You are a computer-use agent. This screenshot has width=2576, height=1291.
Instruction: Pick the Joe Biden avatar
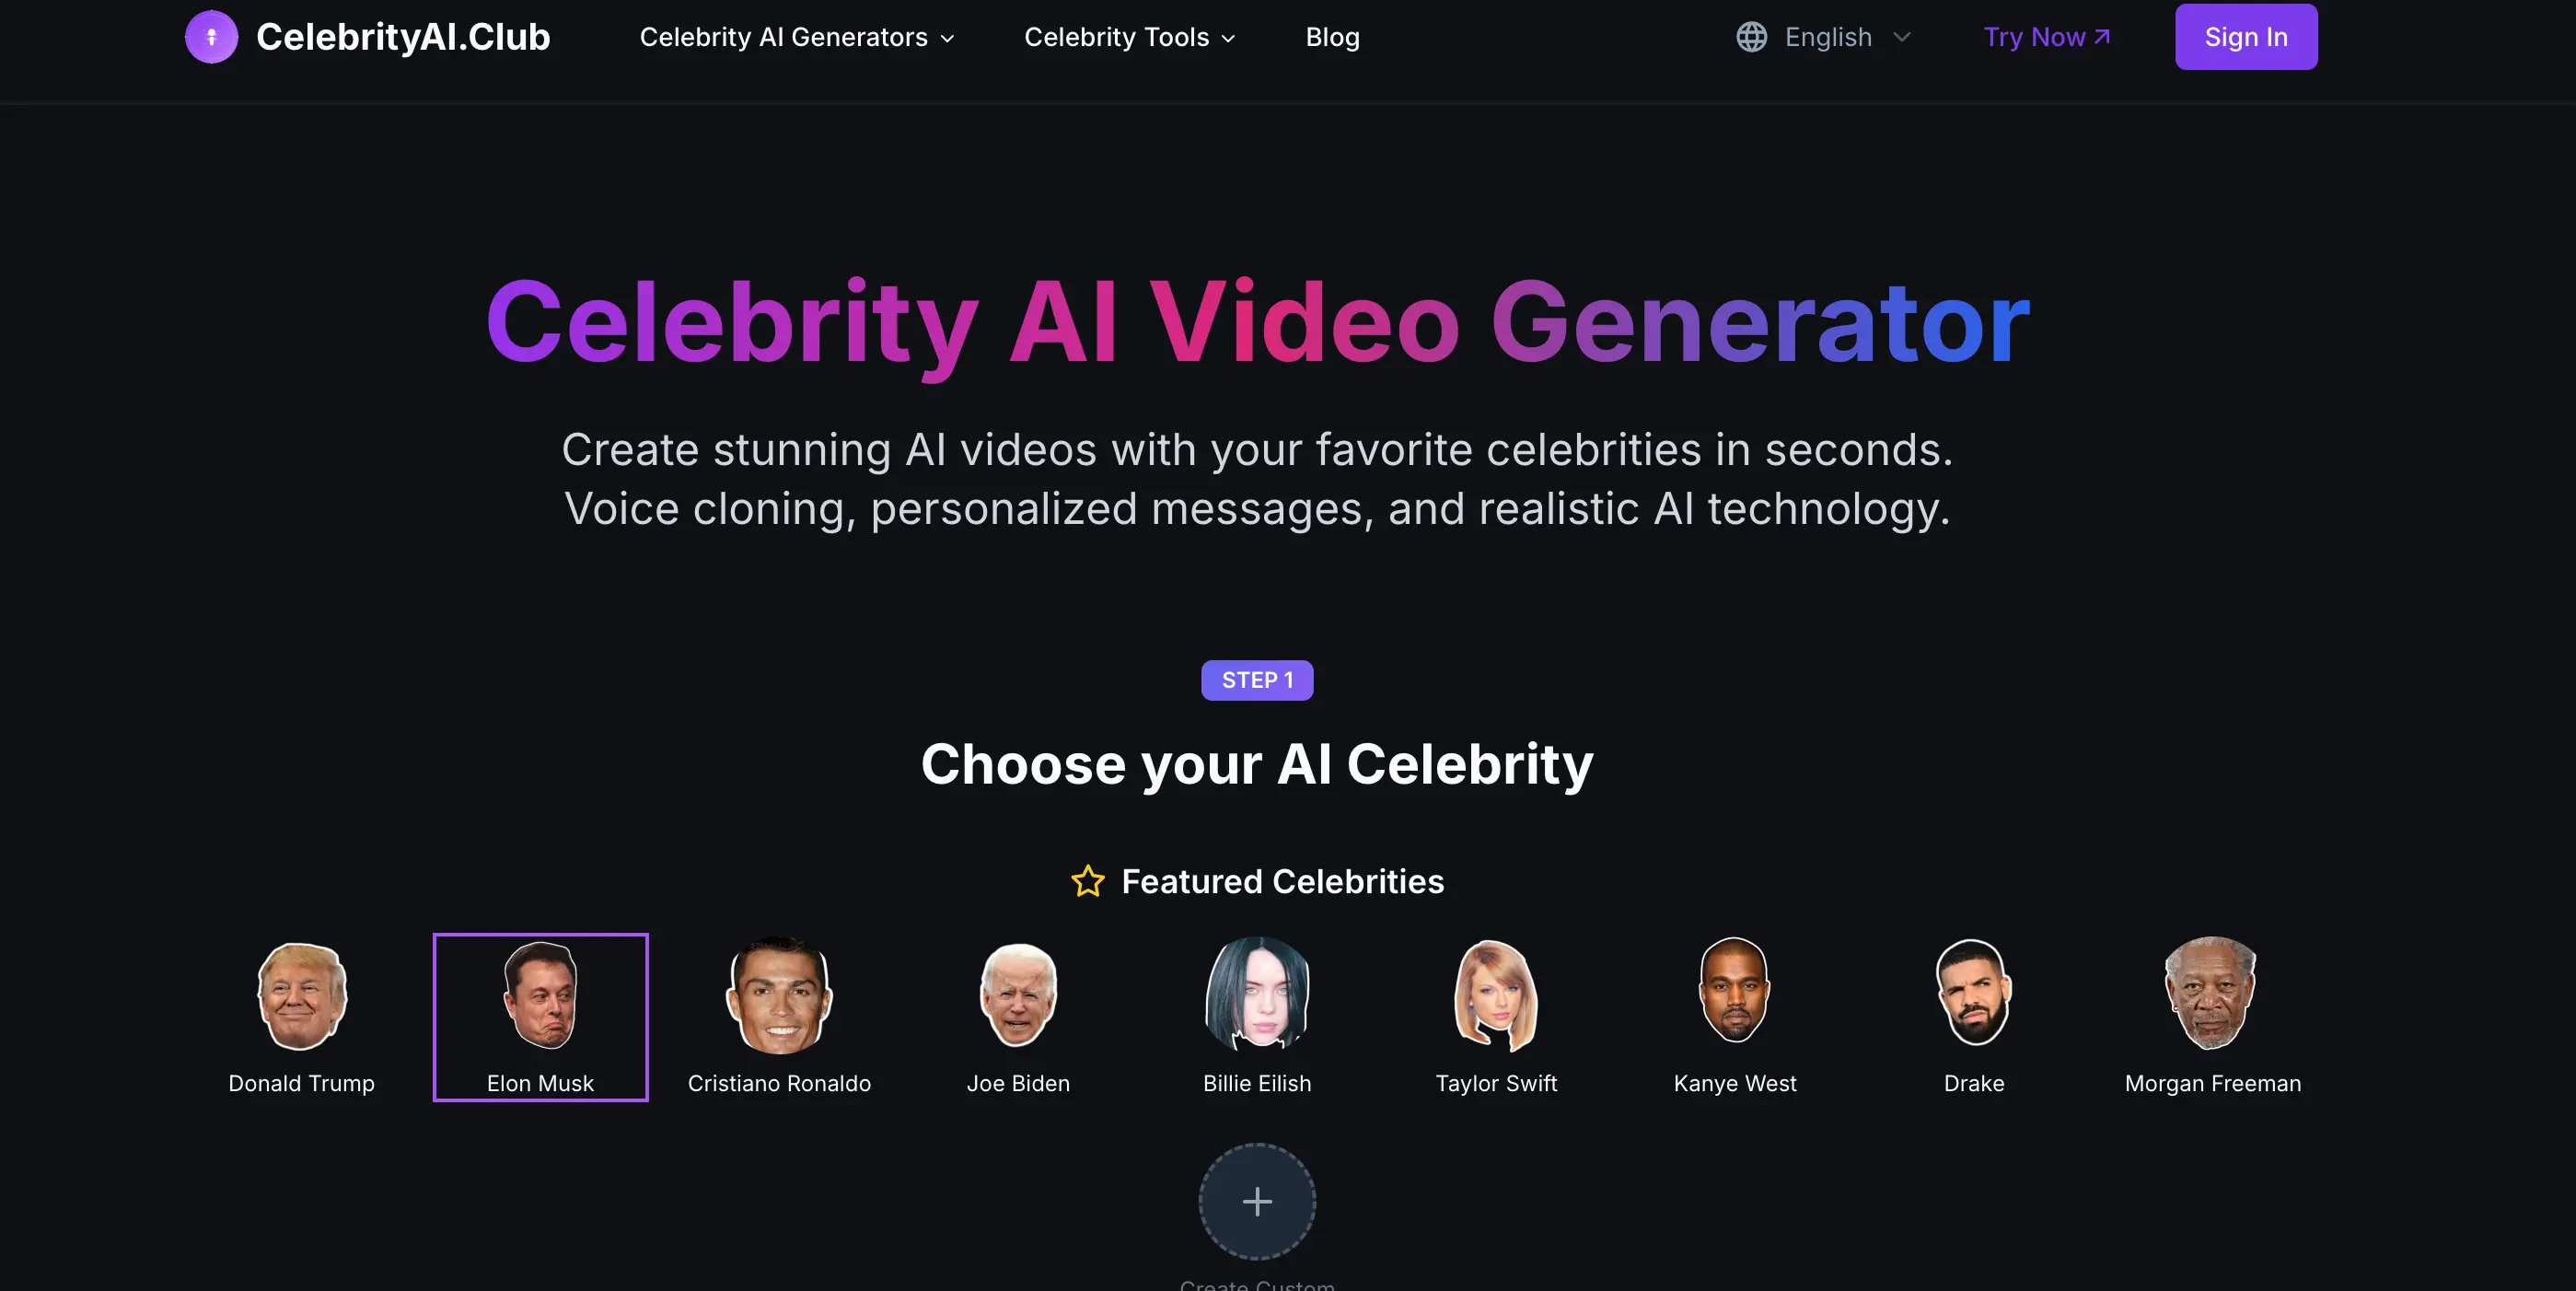click(x=1018, y=995)
